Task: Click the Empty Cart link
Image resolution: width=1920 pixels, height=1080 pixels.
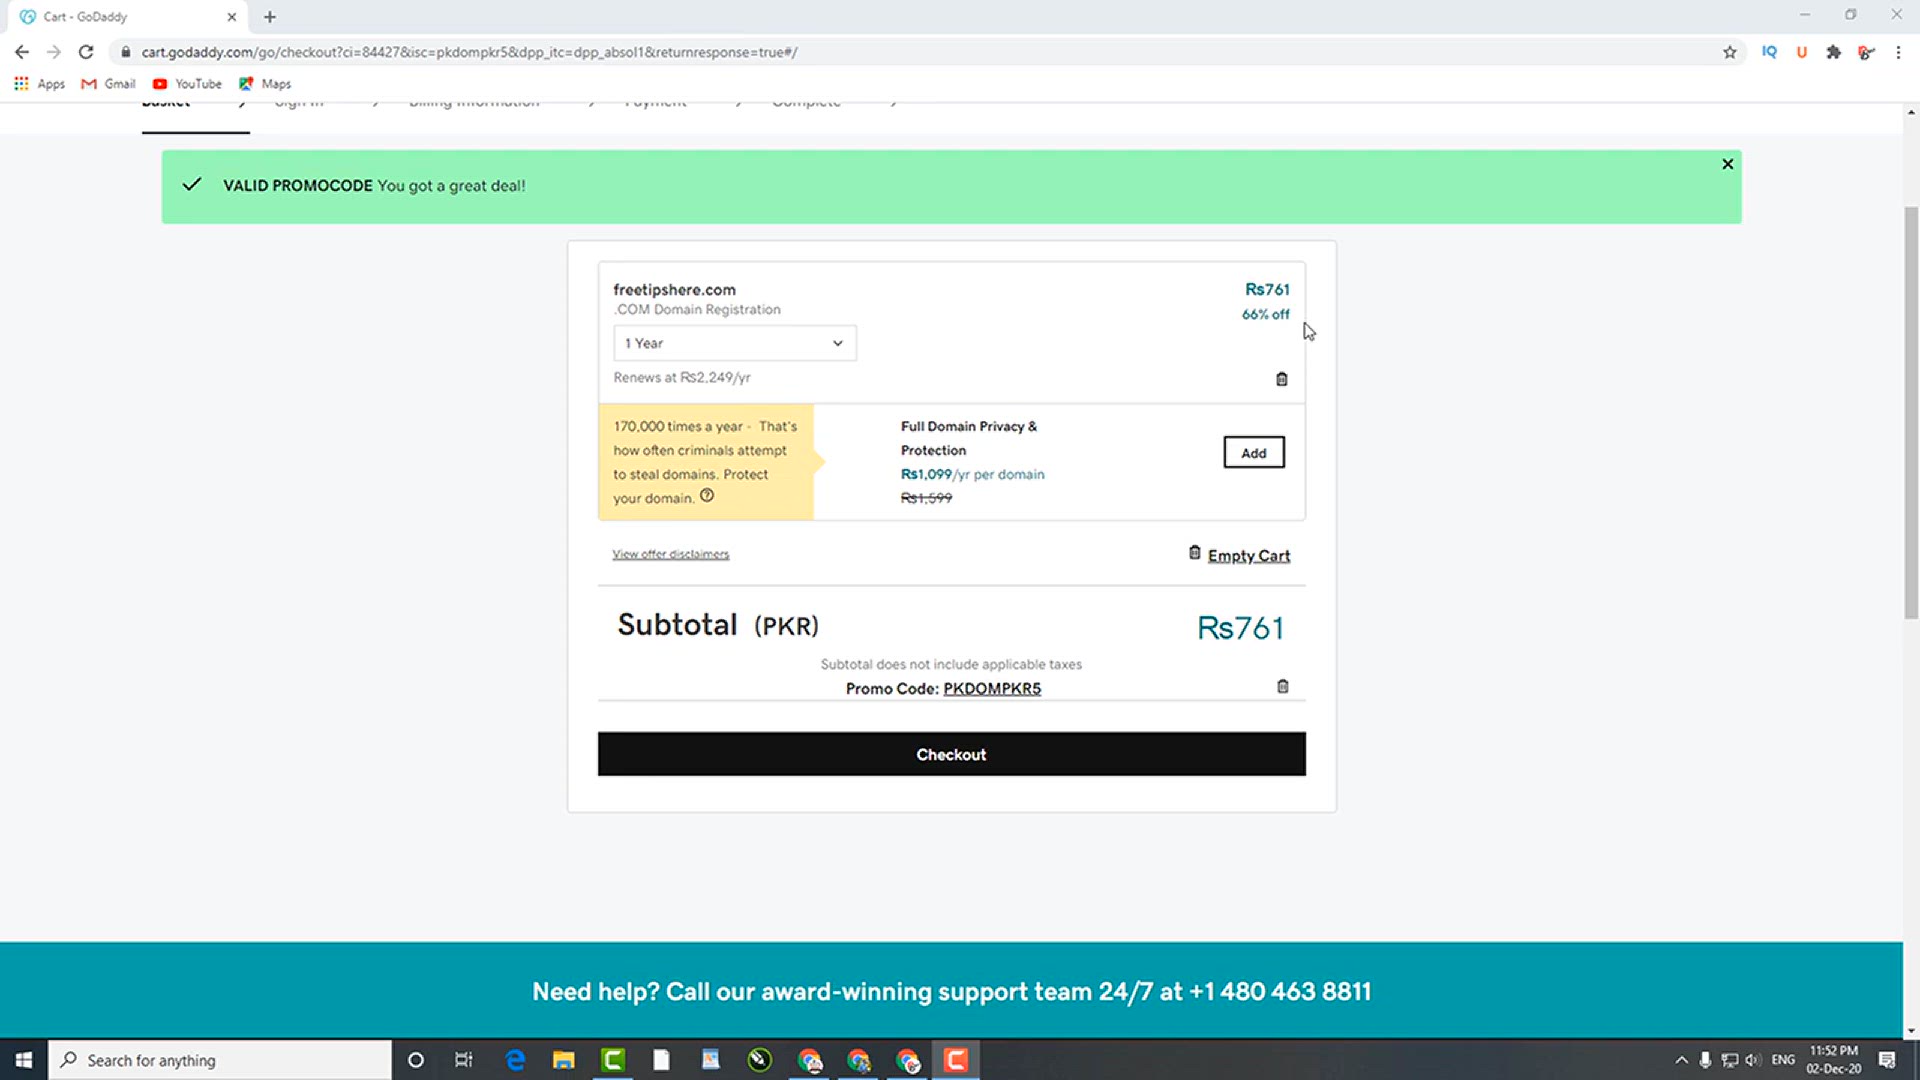Action: tap(1249, 556)
